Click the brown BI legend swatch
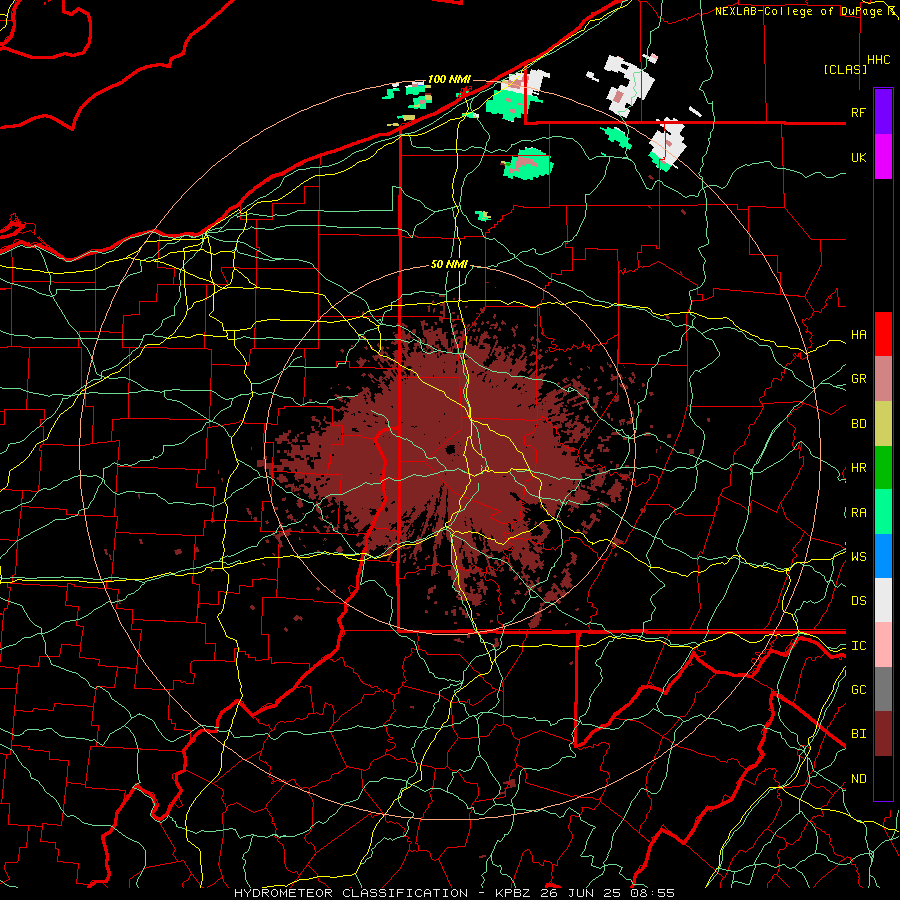Screen dimensions: 900x900 click(x=883, y=734)
